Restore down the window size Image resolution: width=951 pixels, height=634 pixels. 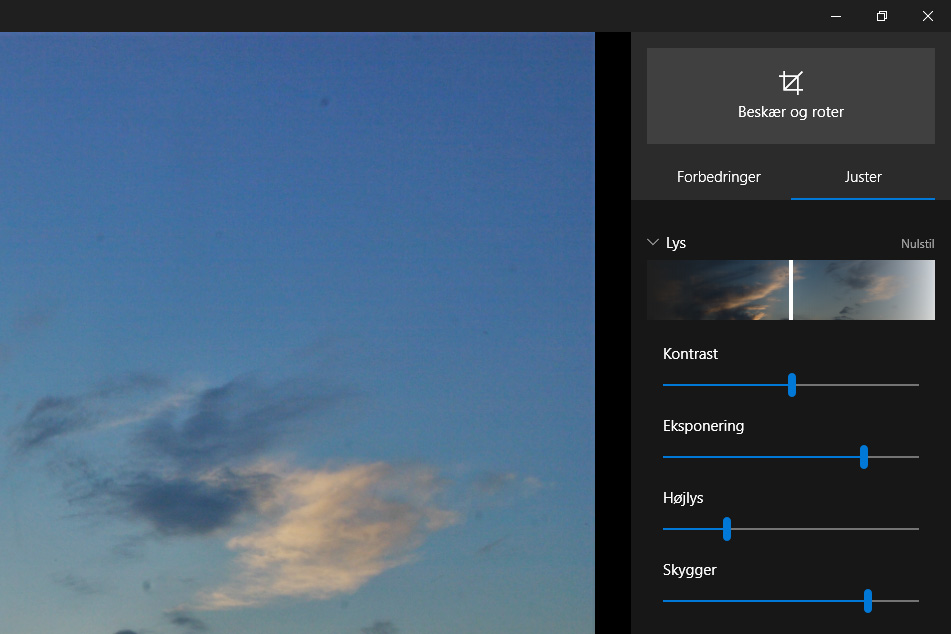881,16
